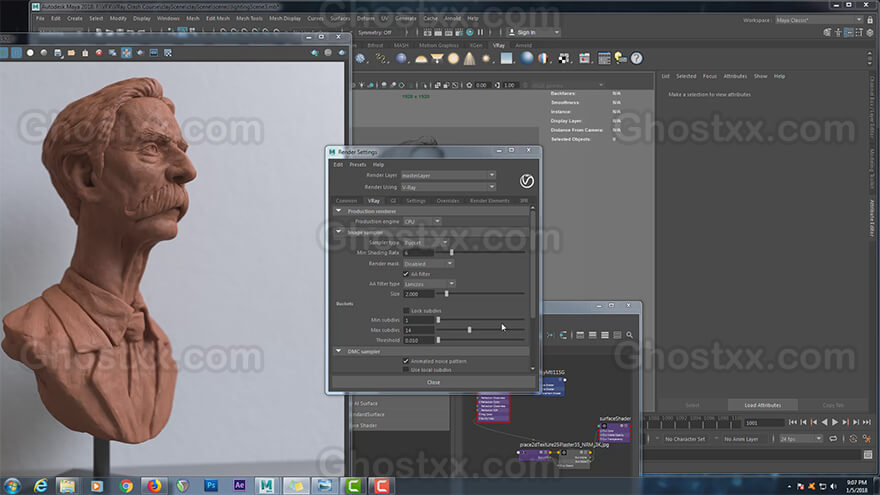Click the pause icon in Maya status line

[480, 33]
